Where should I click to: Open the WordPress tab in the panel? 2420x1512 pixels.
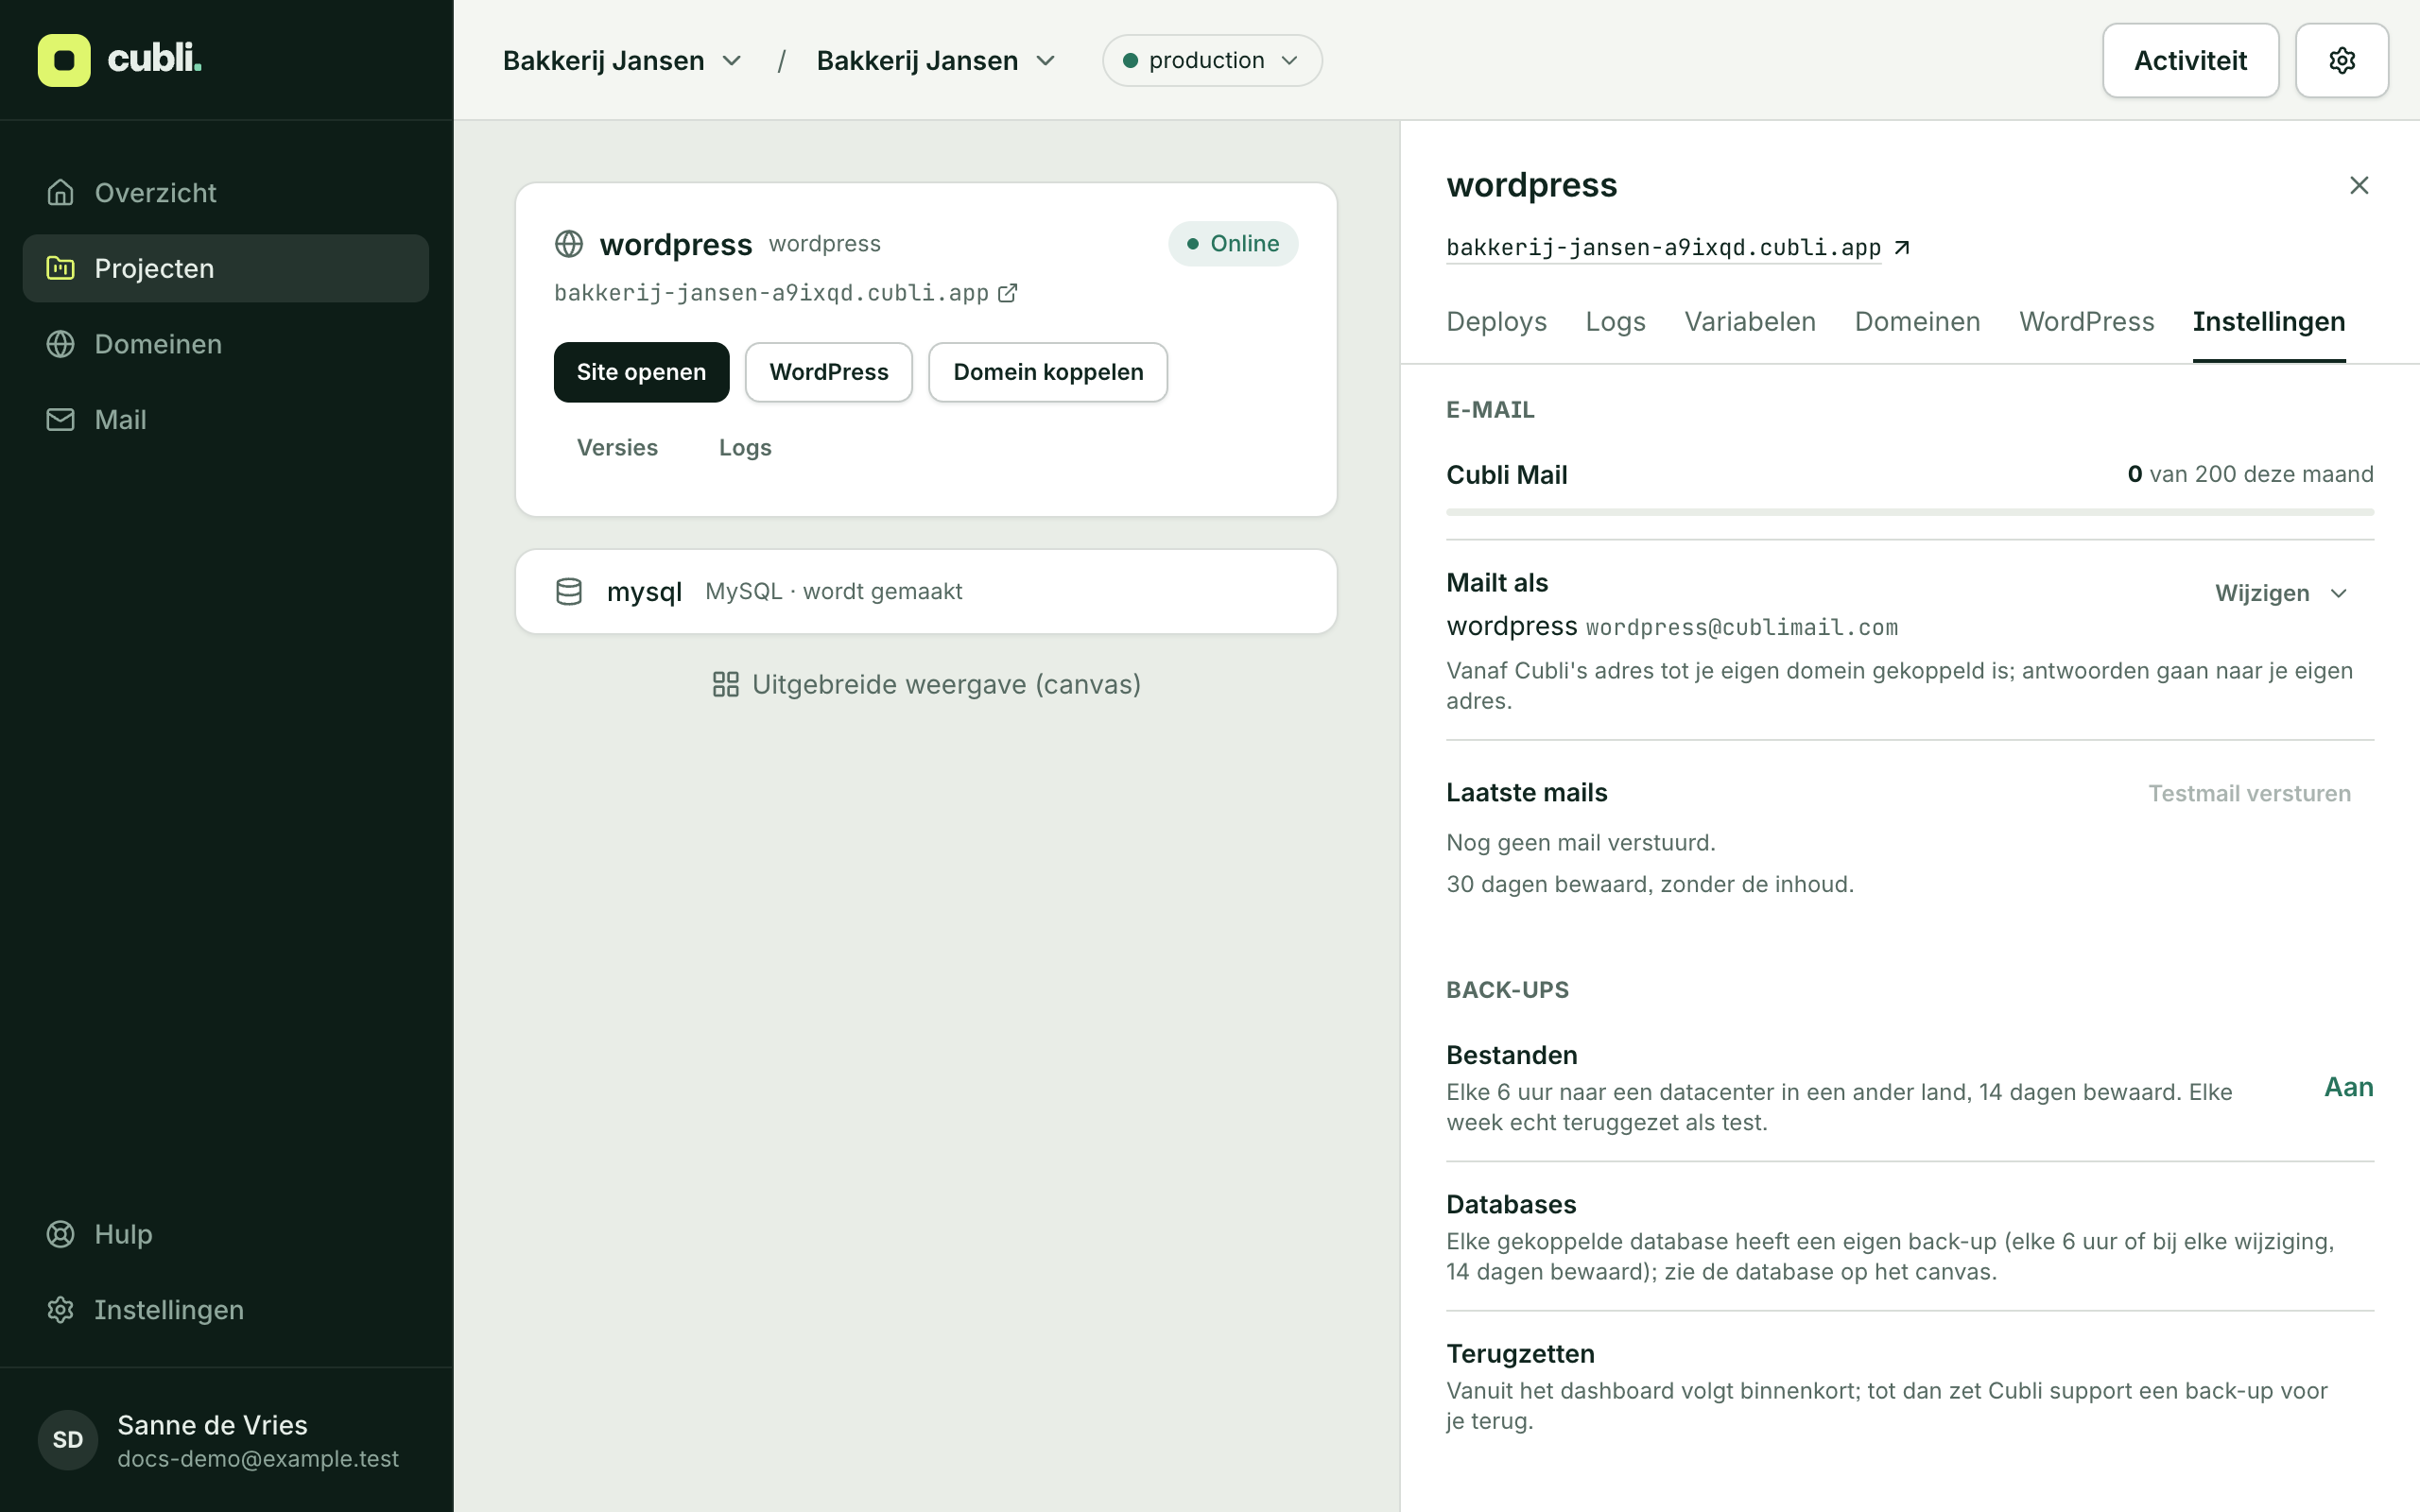[x=2086, y=321]
